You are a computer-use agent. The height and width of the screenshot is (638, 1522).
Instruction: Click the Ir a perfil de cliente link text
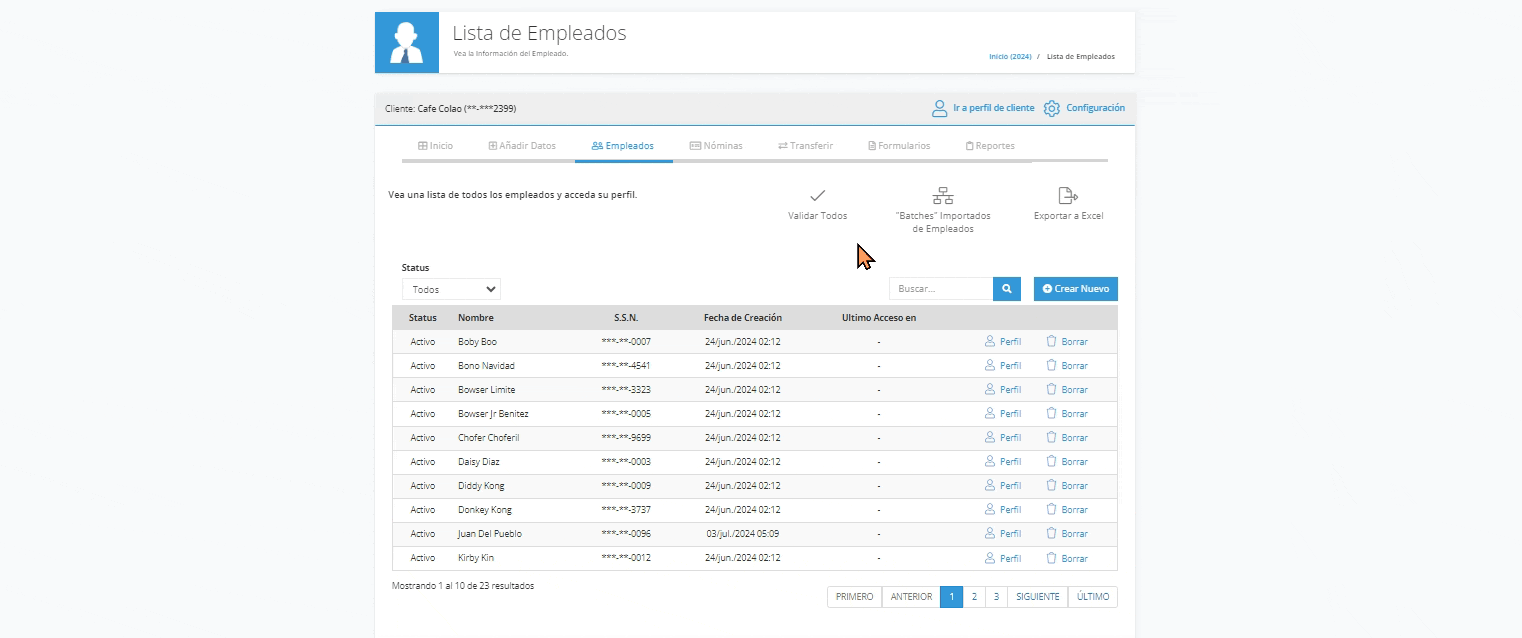pos(994,108)
